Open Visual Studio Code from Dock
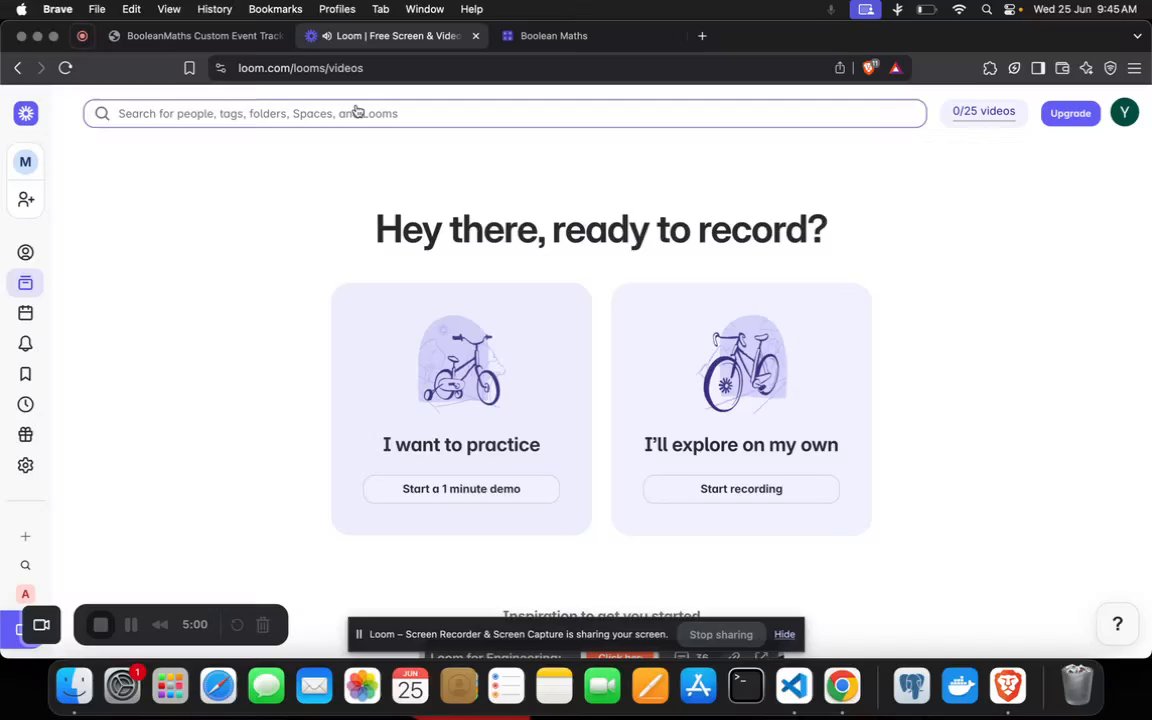Image resolution: width=1152 pixels, height=720 pixels. 794,686
